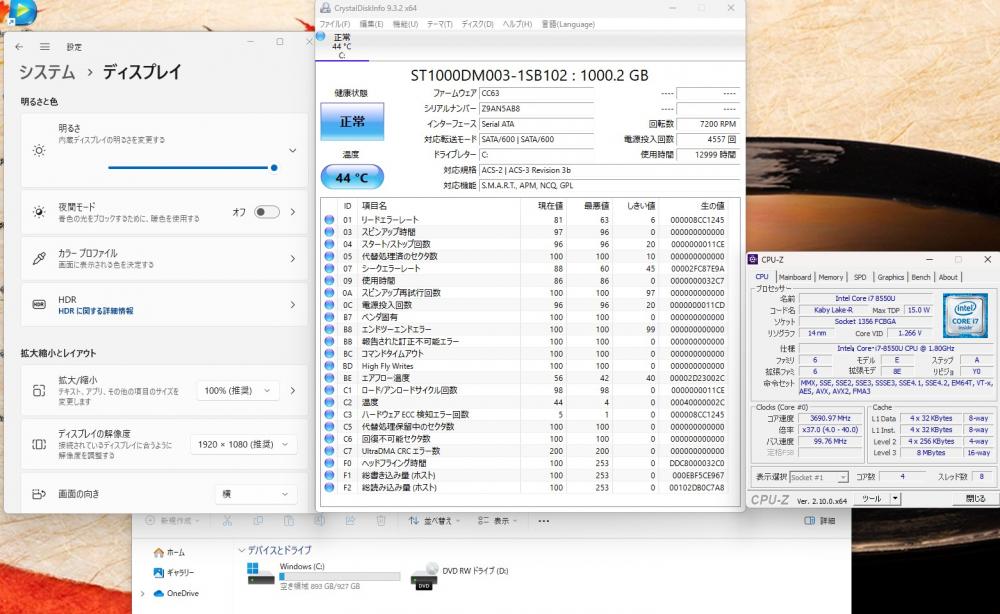Open the three-dot more options in Explorer
This screenshot has height=614, width=1000.
point(543,521)
